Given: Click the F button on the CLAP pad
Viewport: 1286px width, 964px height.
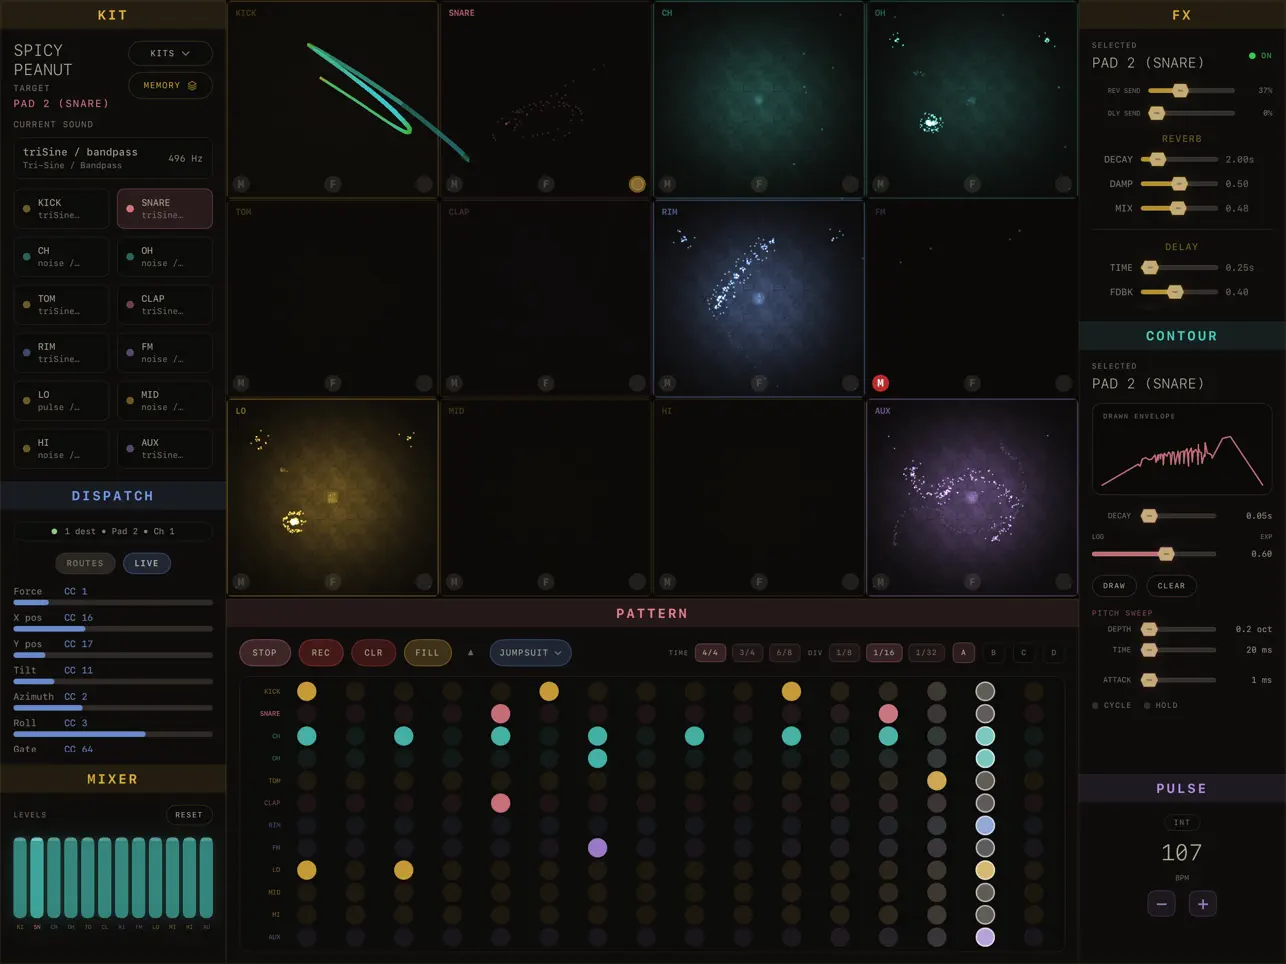Looking at the screenshot, I should tap(546, 383).
